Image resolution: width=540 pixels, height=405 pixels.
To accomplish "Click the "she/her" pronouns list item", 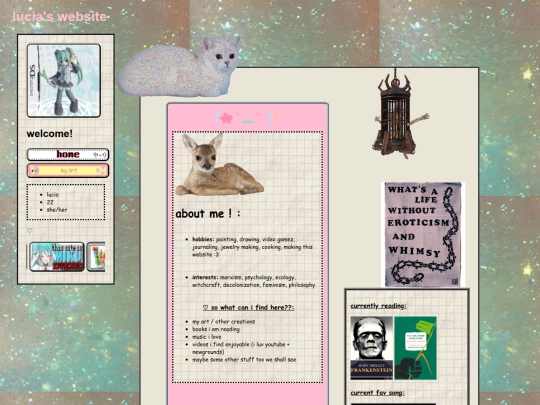I will [x=57, y=210].
